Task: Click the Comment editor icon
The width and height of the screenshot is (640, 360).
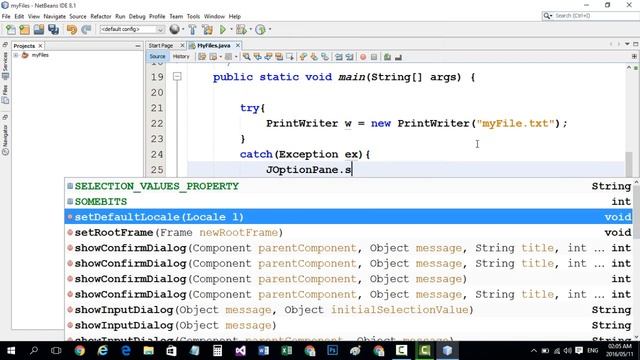Action: tap(387, 57)
